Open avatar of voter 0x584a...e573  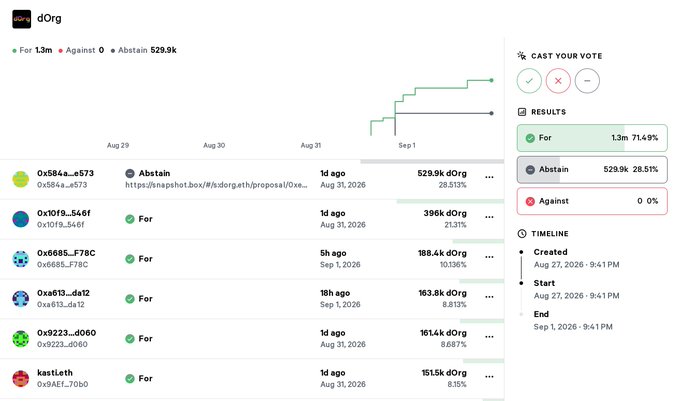pyautogui.click(x=20, y=179)
